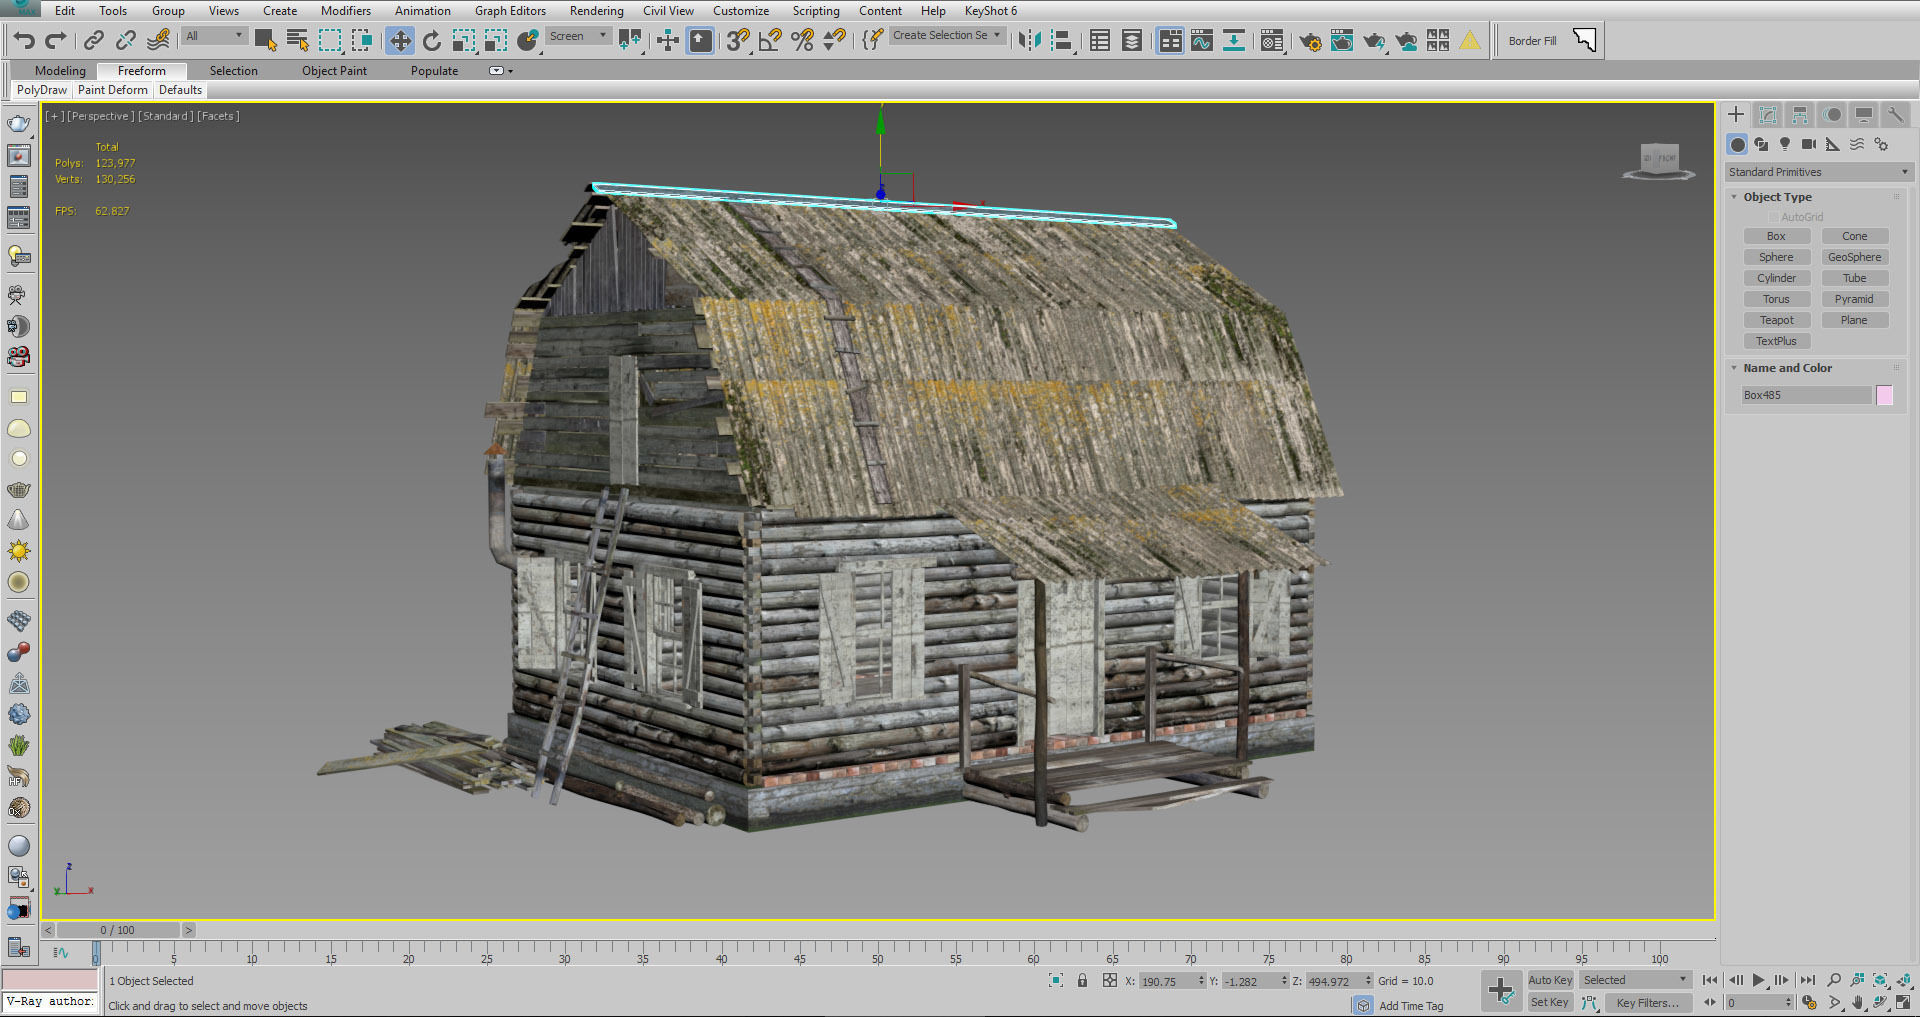The width and height of the screenshot is (1920, 1017).
Task: Open the Scripting menu
Action: (816, 11)
